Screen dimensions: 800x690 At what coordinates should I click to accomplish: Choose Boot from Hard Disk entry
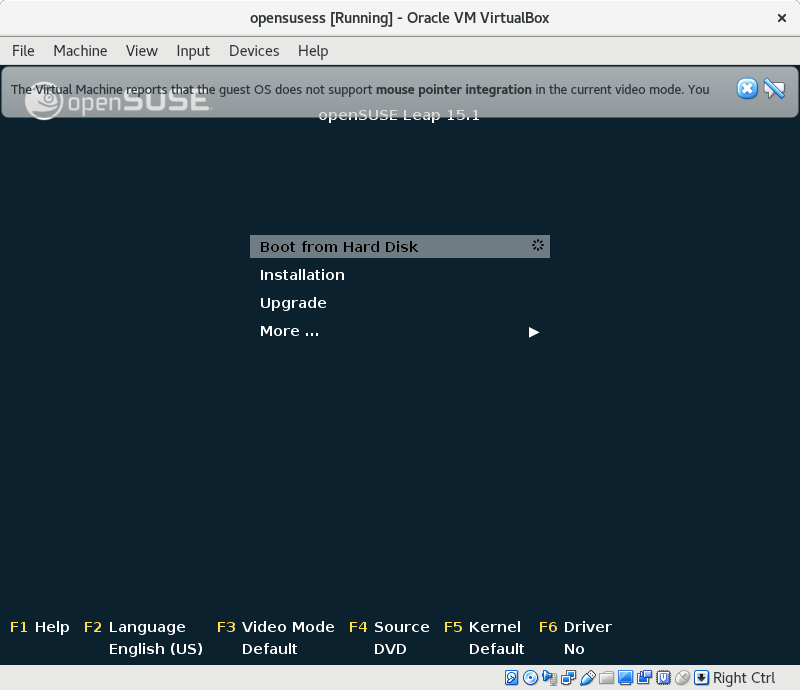tap(339, 247)
